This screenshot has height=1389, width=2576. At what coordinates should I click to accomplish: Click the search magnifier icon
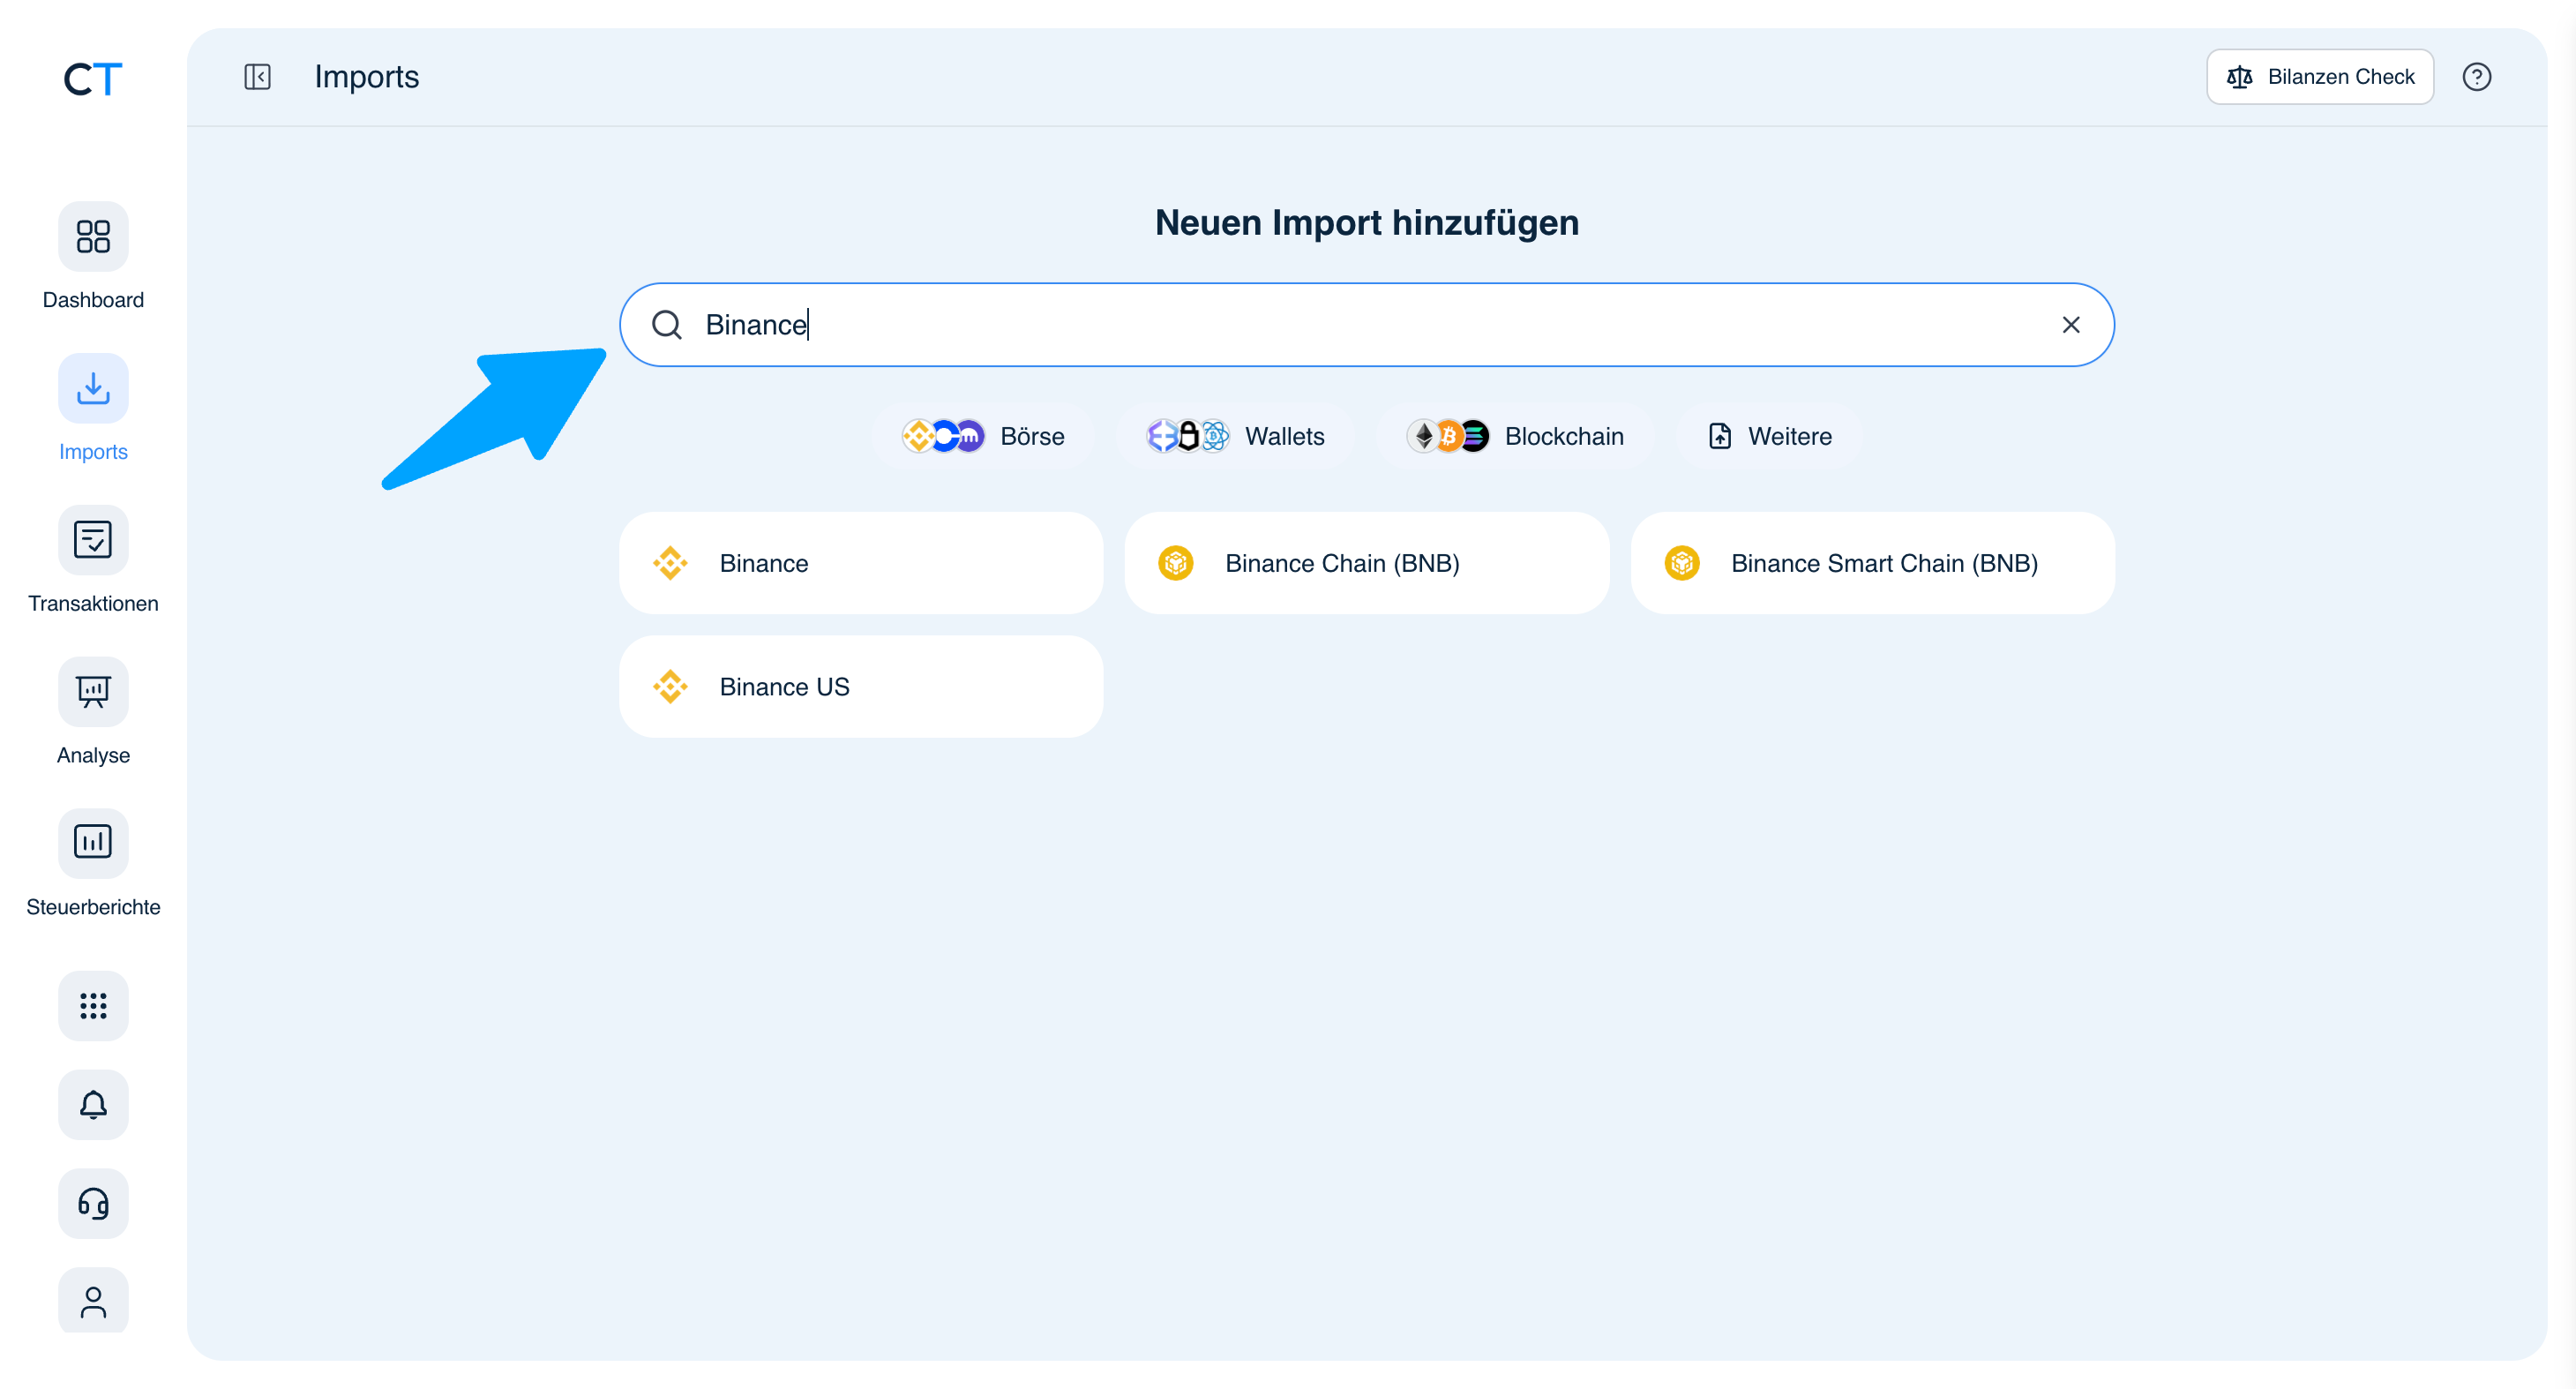pos(667,325)
